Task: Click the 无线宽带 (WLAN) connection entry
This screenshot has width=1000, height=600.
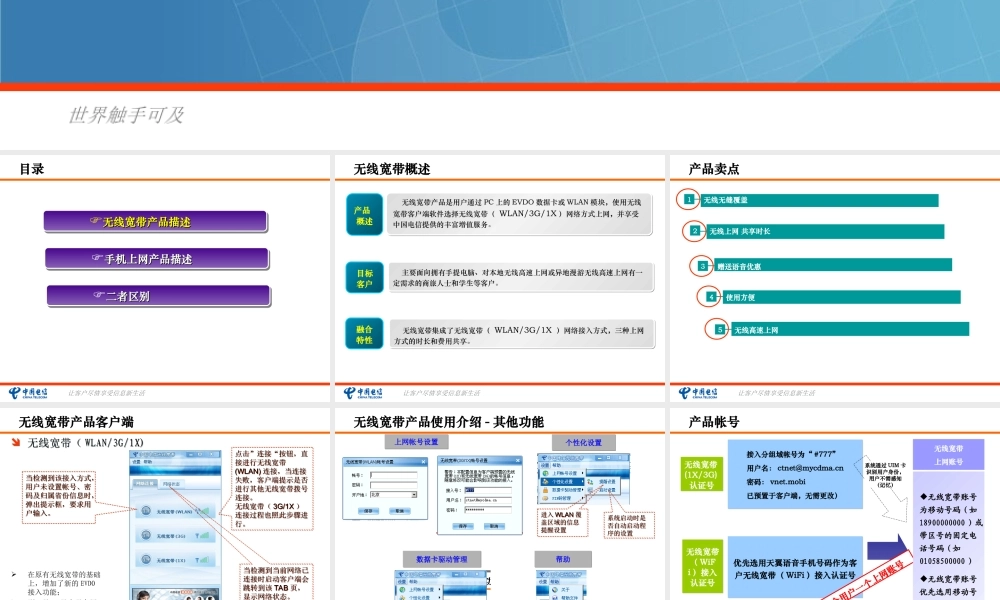Action: click(x=173, y=511)
